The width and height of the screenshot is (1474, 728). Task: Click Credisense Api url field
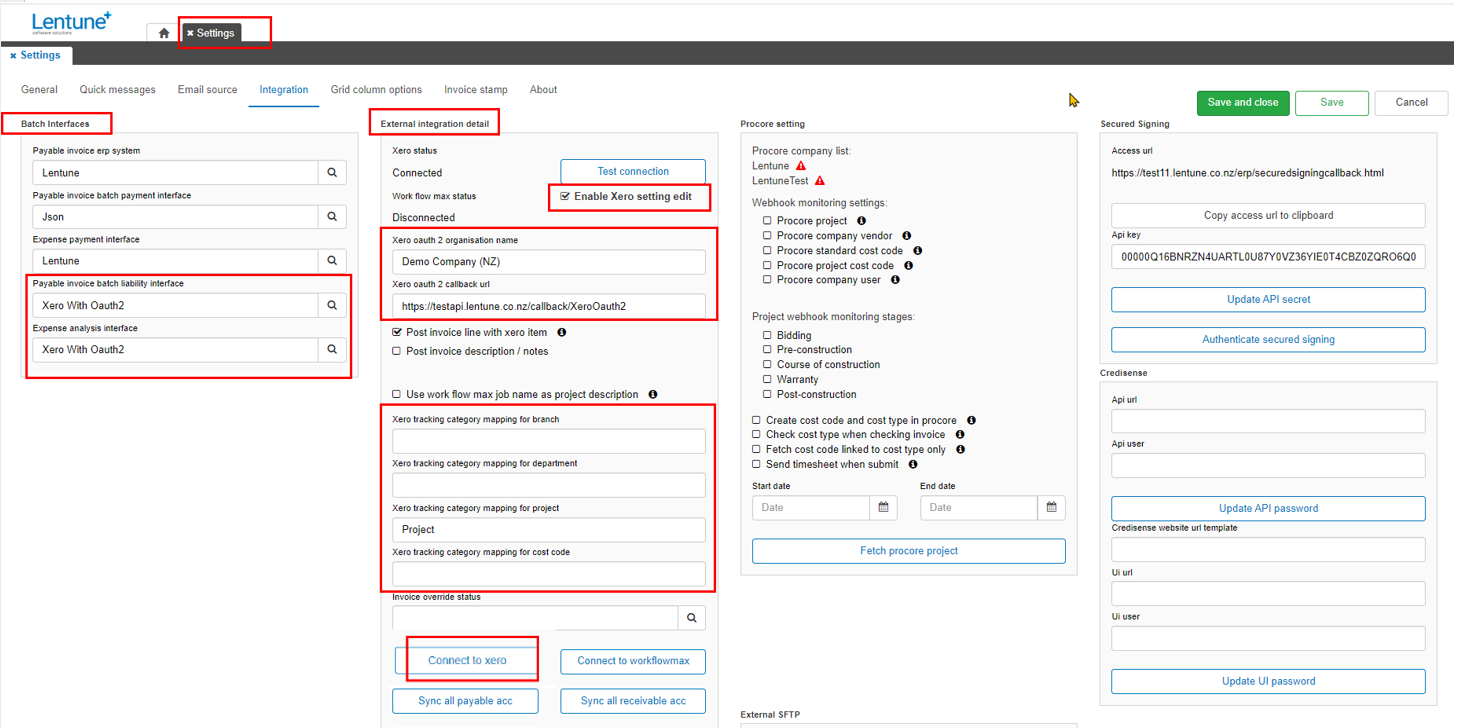click(1268, 421)
